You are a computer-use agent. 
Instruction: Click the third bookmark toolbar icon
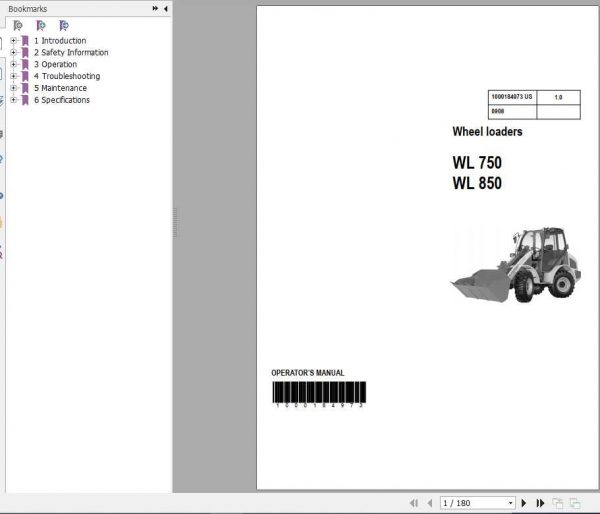pos(64,26)
